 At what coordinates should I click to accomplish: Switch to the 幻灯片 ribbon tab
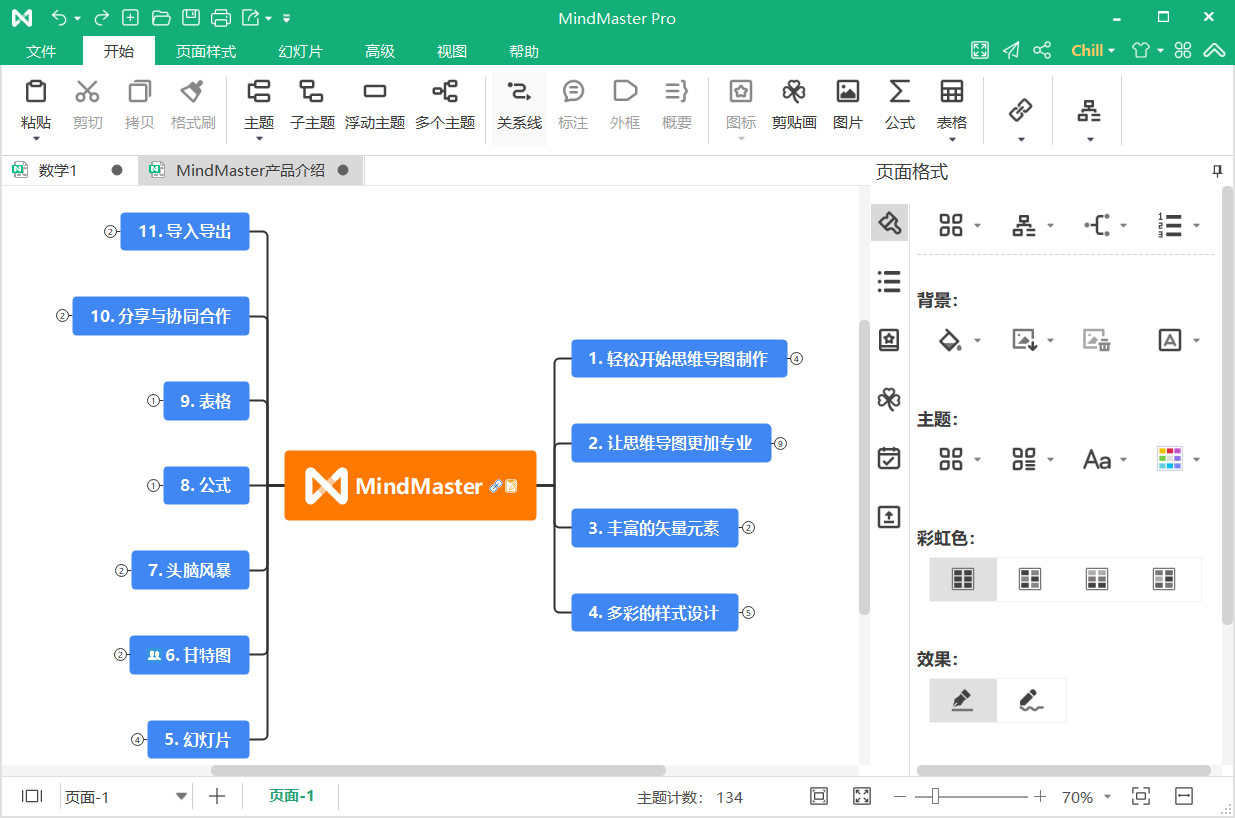[301, 51]
